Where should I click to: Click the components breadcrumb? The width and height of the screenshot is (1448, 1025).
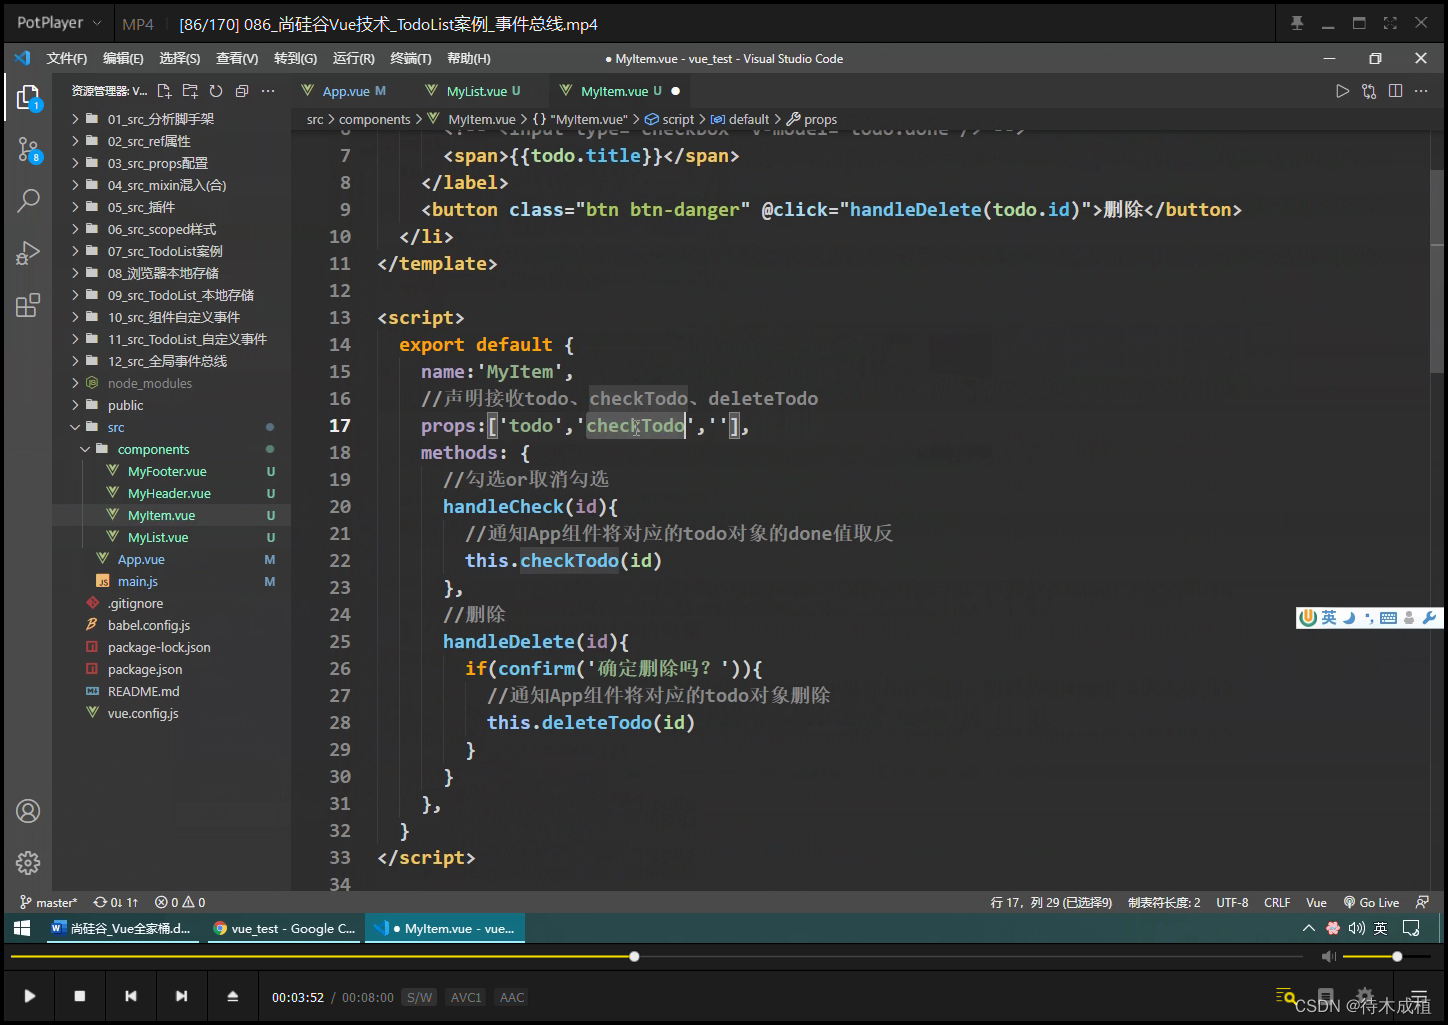tap(374, 119)
